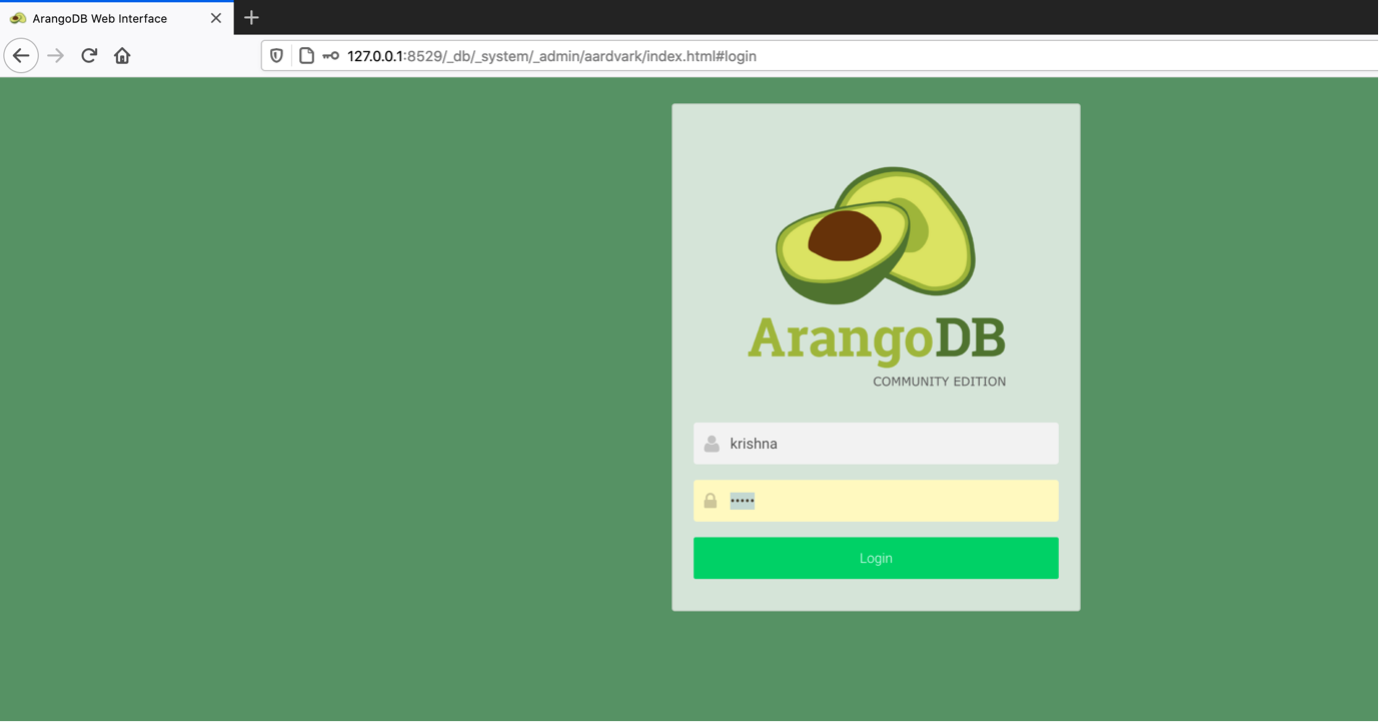Select the ArangoDB Web Interface tab
Viewport: 1381px width, 724px height.
(x=110, y=17)
